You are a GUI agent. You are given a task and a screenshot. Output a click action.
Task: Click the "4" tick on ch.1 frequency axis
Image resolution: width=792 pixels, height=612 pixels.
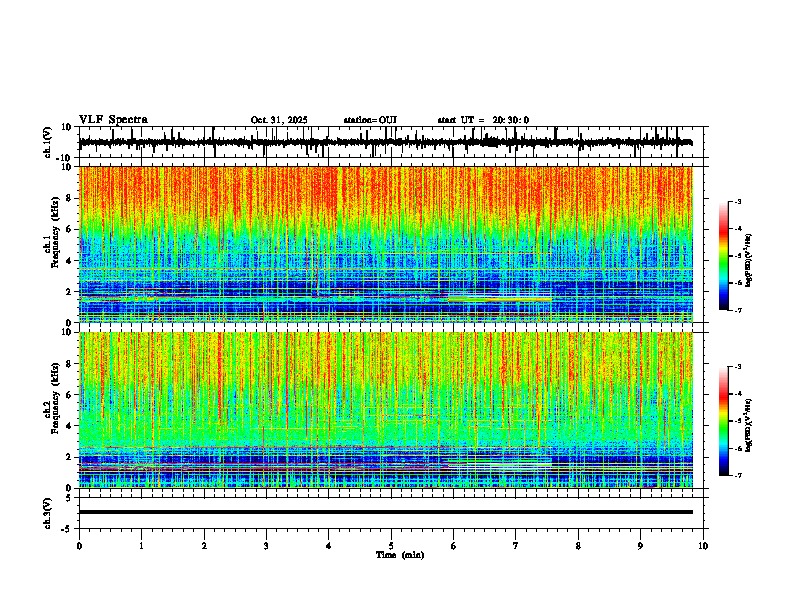coord(70,261)
